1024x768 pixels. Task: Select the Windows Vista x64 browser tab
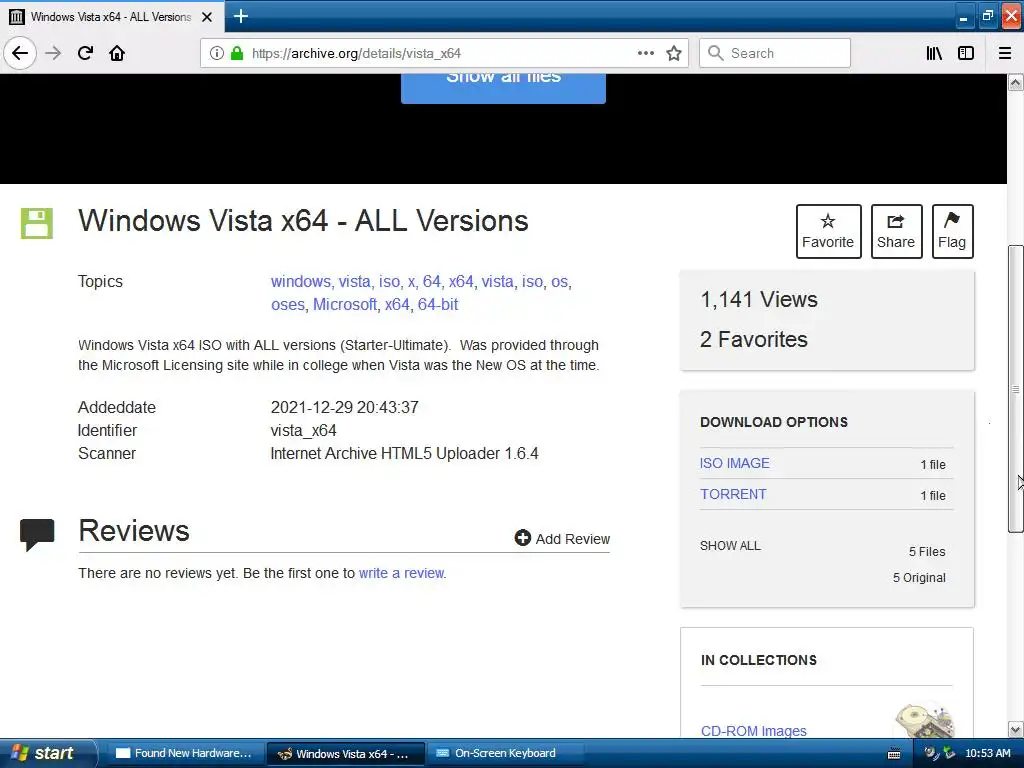112,16
